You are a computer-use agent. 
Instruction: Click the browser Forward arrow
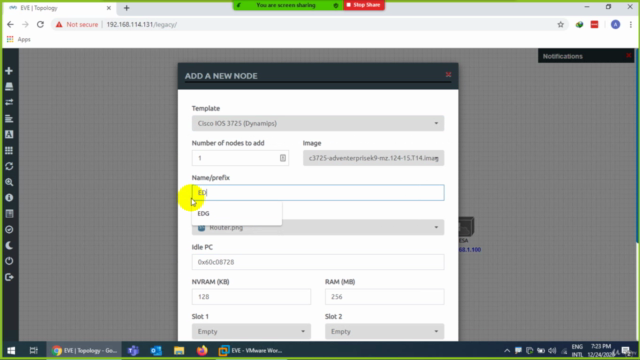coord(25,24)
